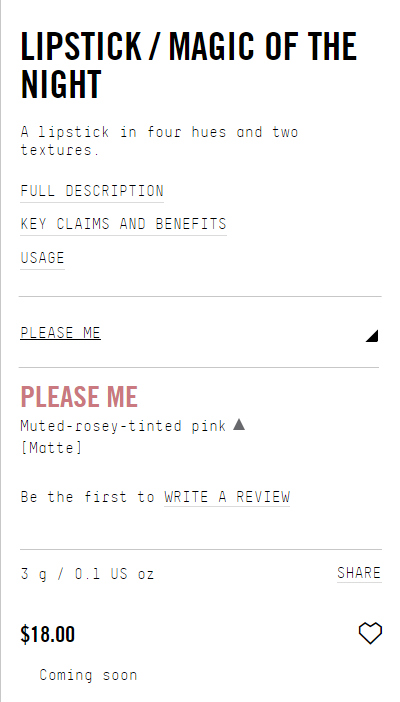Screen dimensions: 400x702
Task: Click the 3 g / 0.1 US oz size text
Action: (87, 574)
